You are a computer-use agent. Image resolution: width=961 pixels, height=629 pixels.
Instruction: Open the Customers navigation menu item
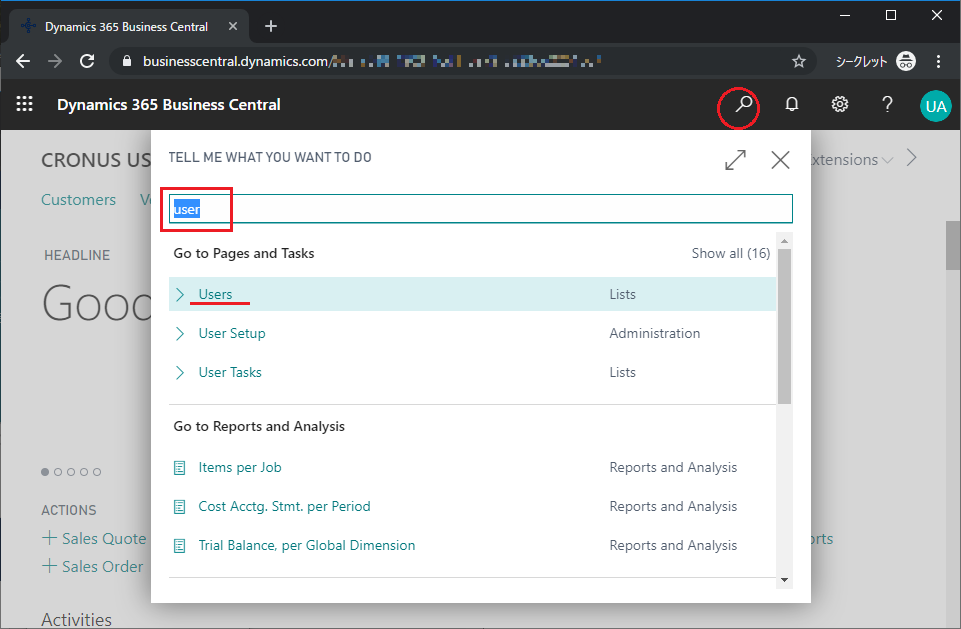78,200
